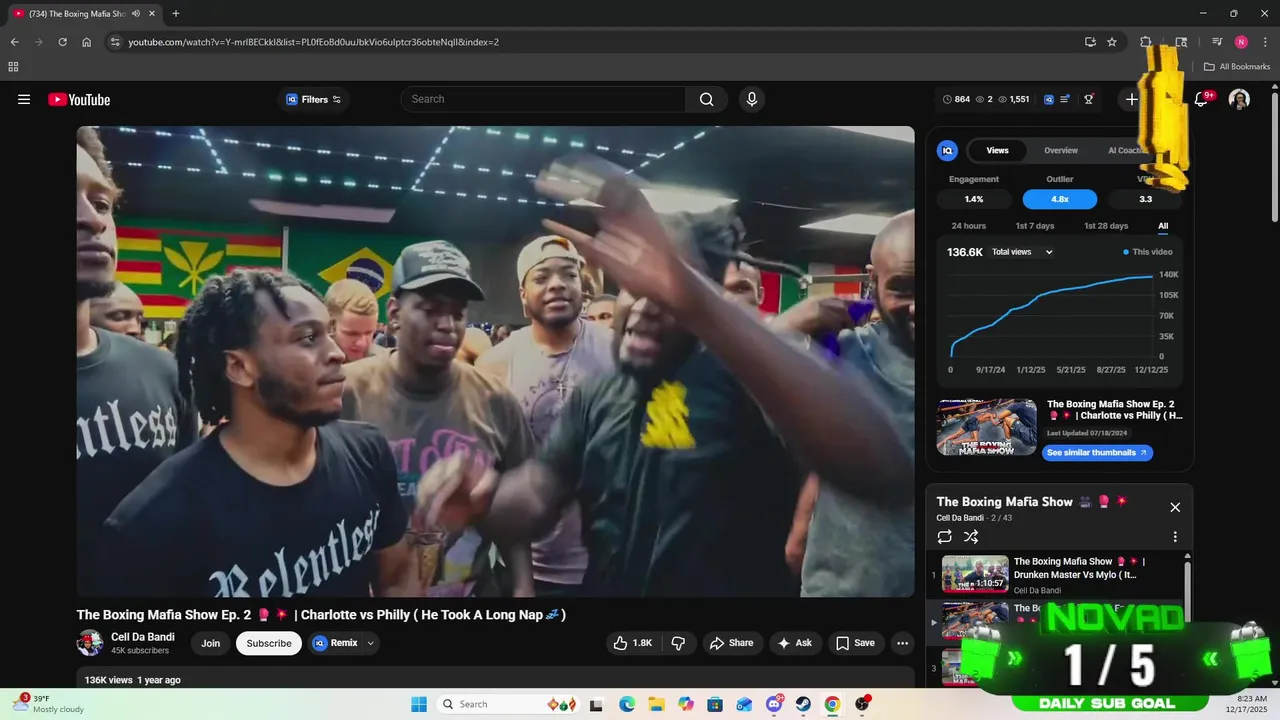The width and height of the screenshot is (1280, 720).
Task: Select the 24 hours range tab
Action: click(968, 226)
